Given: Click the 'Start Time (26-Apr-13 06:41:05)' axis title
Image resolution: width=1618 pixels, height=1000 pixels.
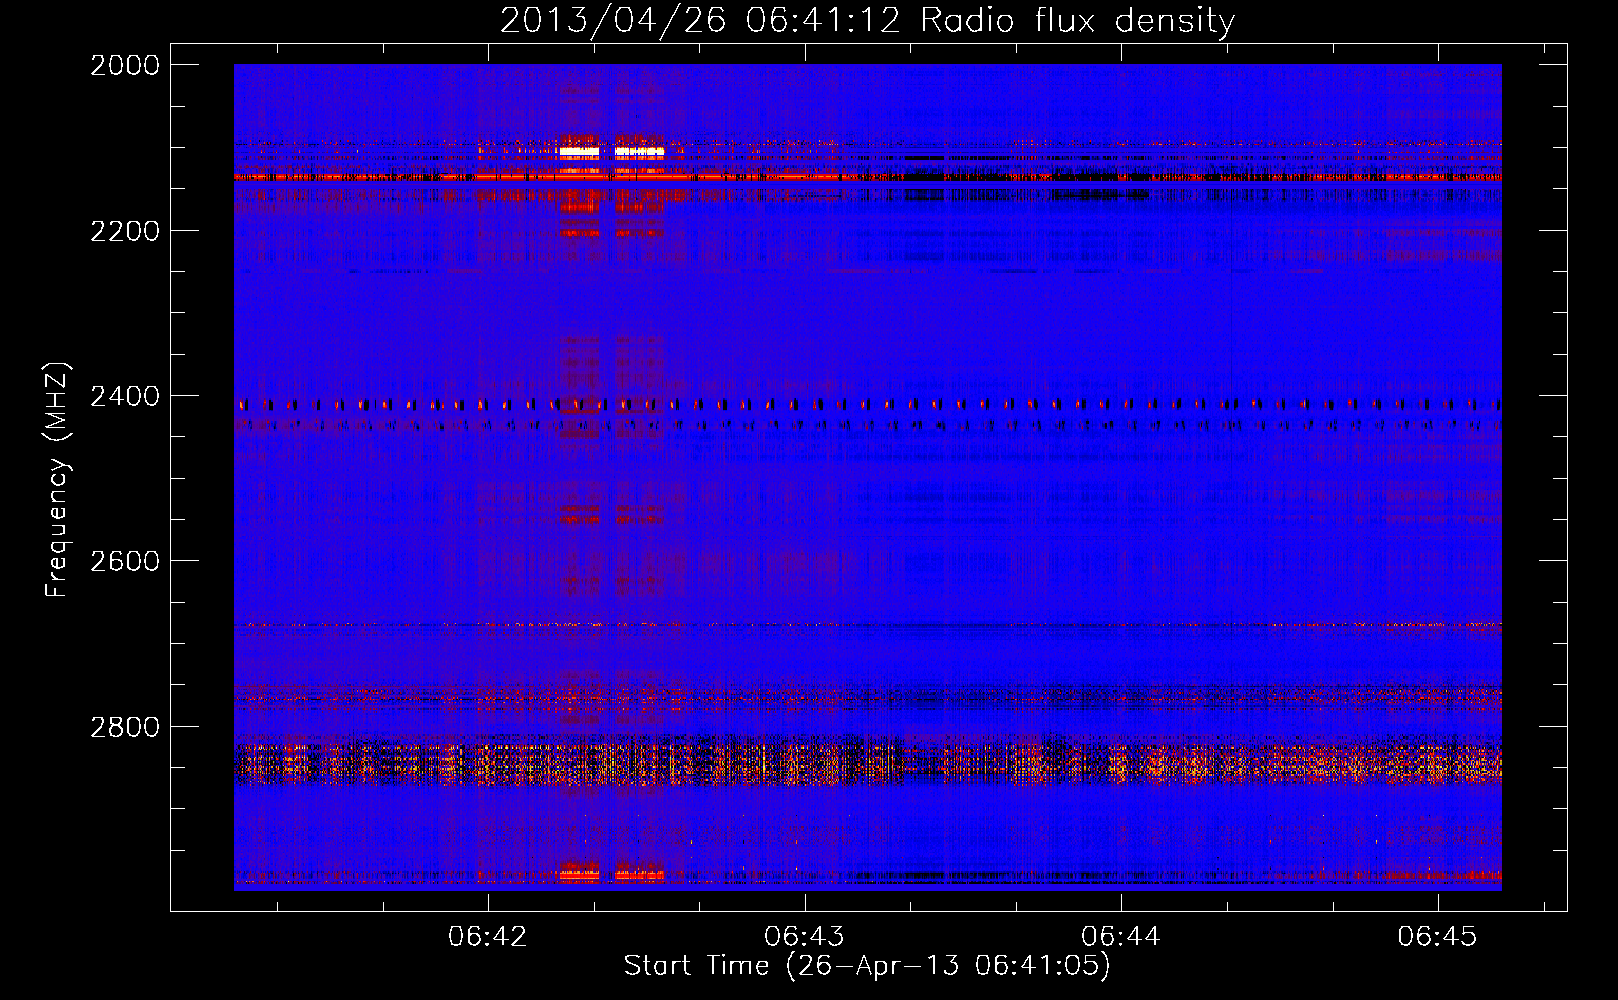Looking at the screenshot, I should (867, 966).
